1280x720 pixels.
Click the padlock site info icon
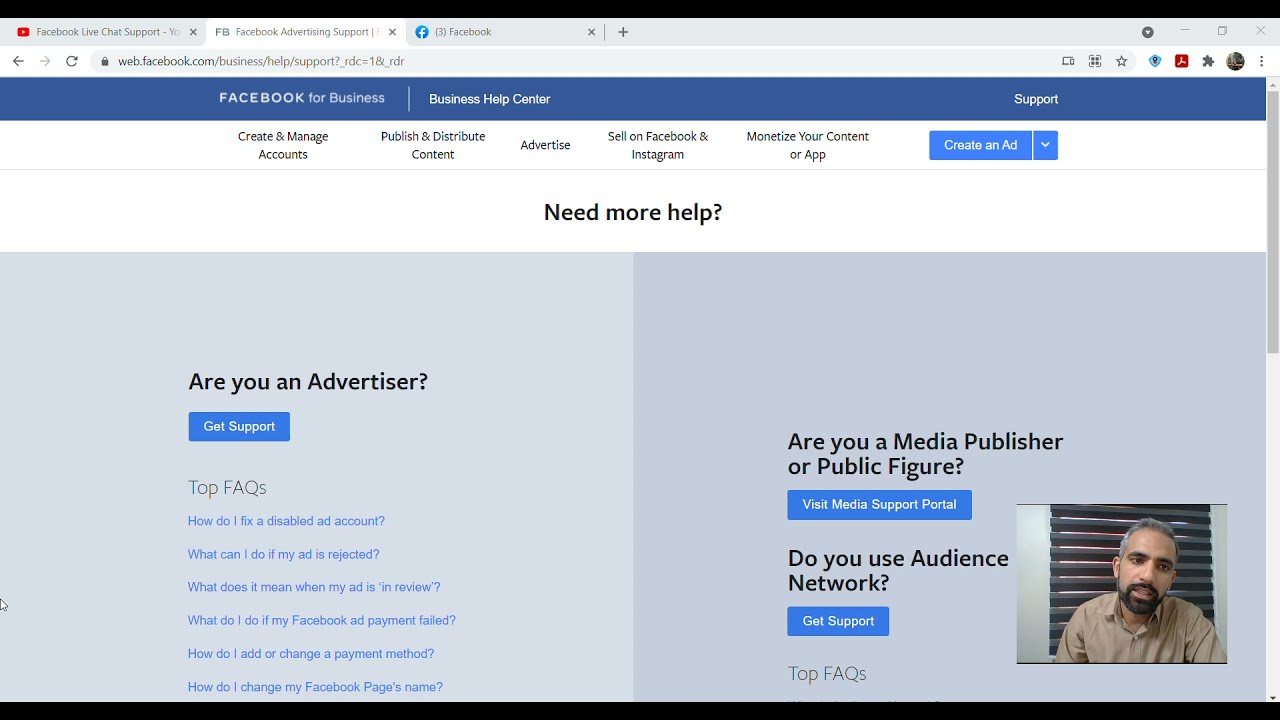(x=105, y=61)
